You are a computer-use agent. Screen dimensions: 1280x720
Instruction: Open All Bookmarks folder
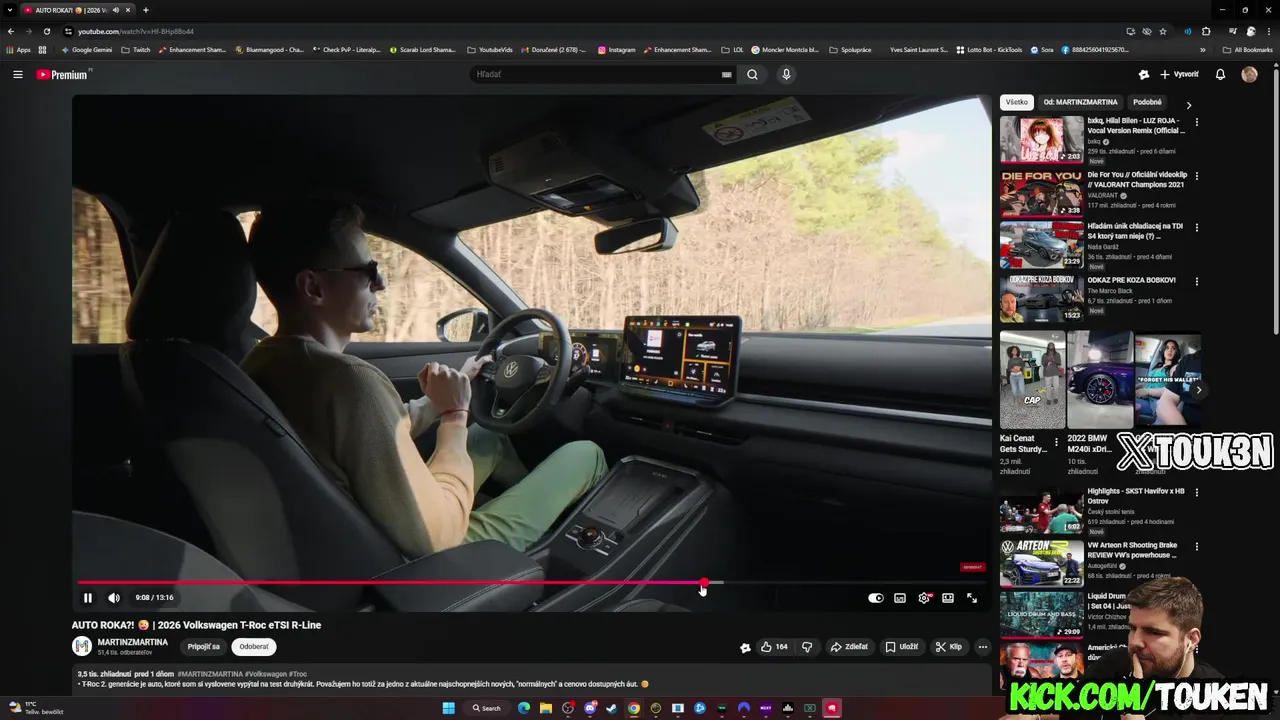1248,50
